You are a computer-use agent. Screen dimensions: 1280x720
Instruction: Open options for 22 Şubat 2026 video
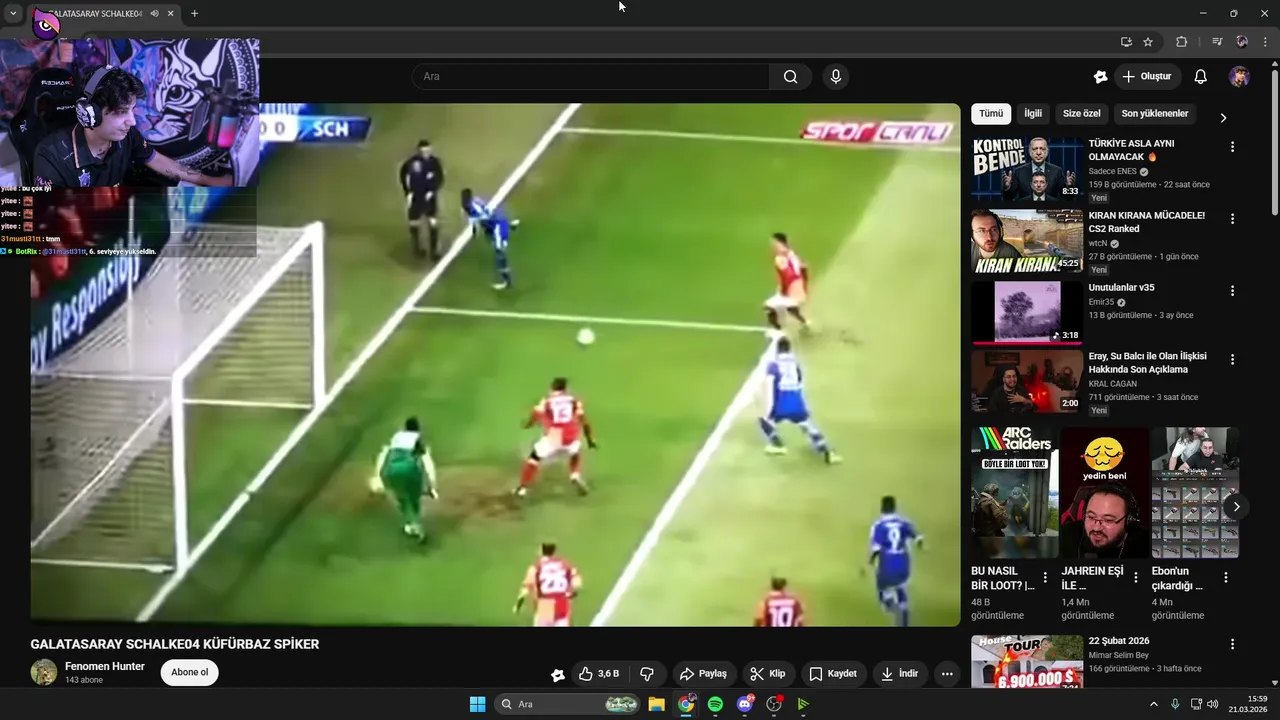click(1232, 645)
